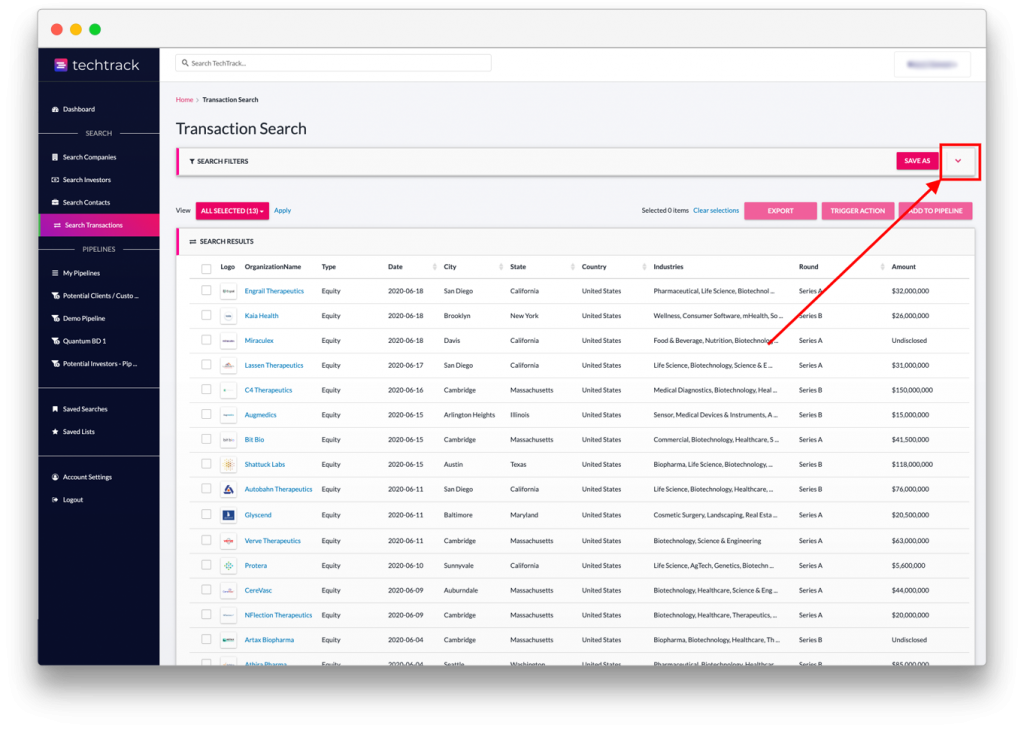Check the Engrail Therapeutics row checkbox
Viewport: 1024px width, 740px height.
tap(206, 291)
